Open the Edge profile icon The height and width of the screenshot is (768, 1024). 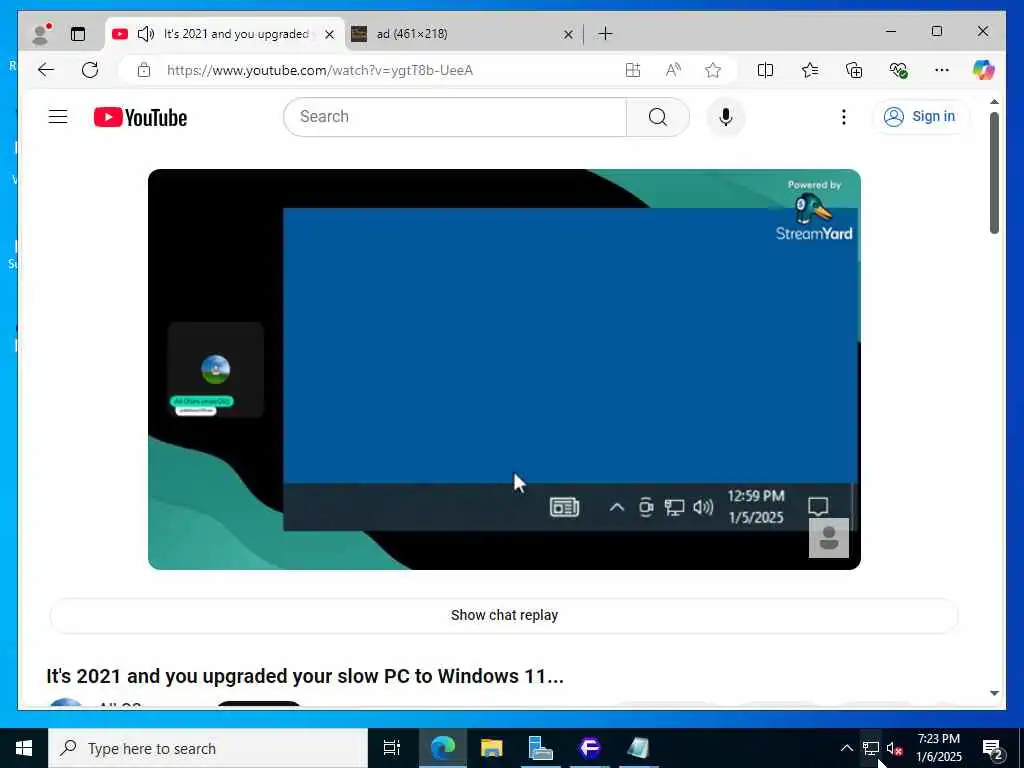(x=41, y=34)
